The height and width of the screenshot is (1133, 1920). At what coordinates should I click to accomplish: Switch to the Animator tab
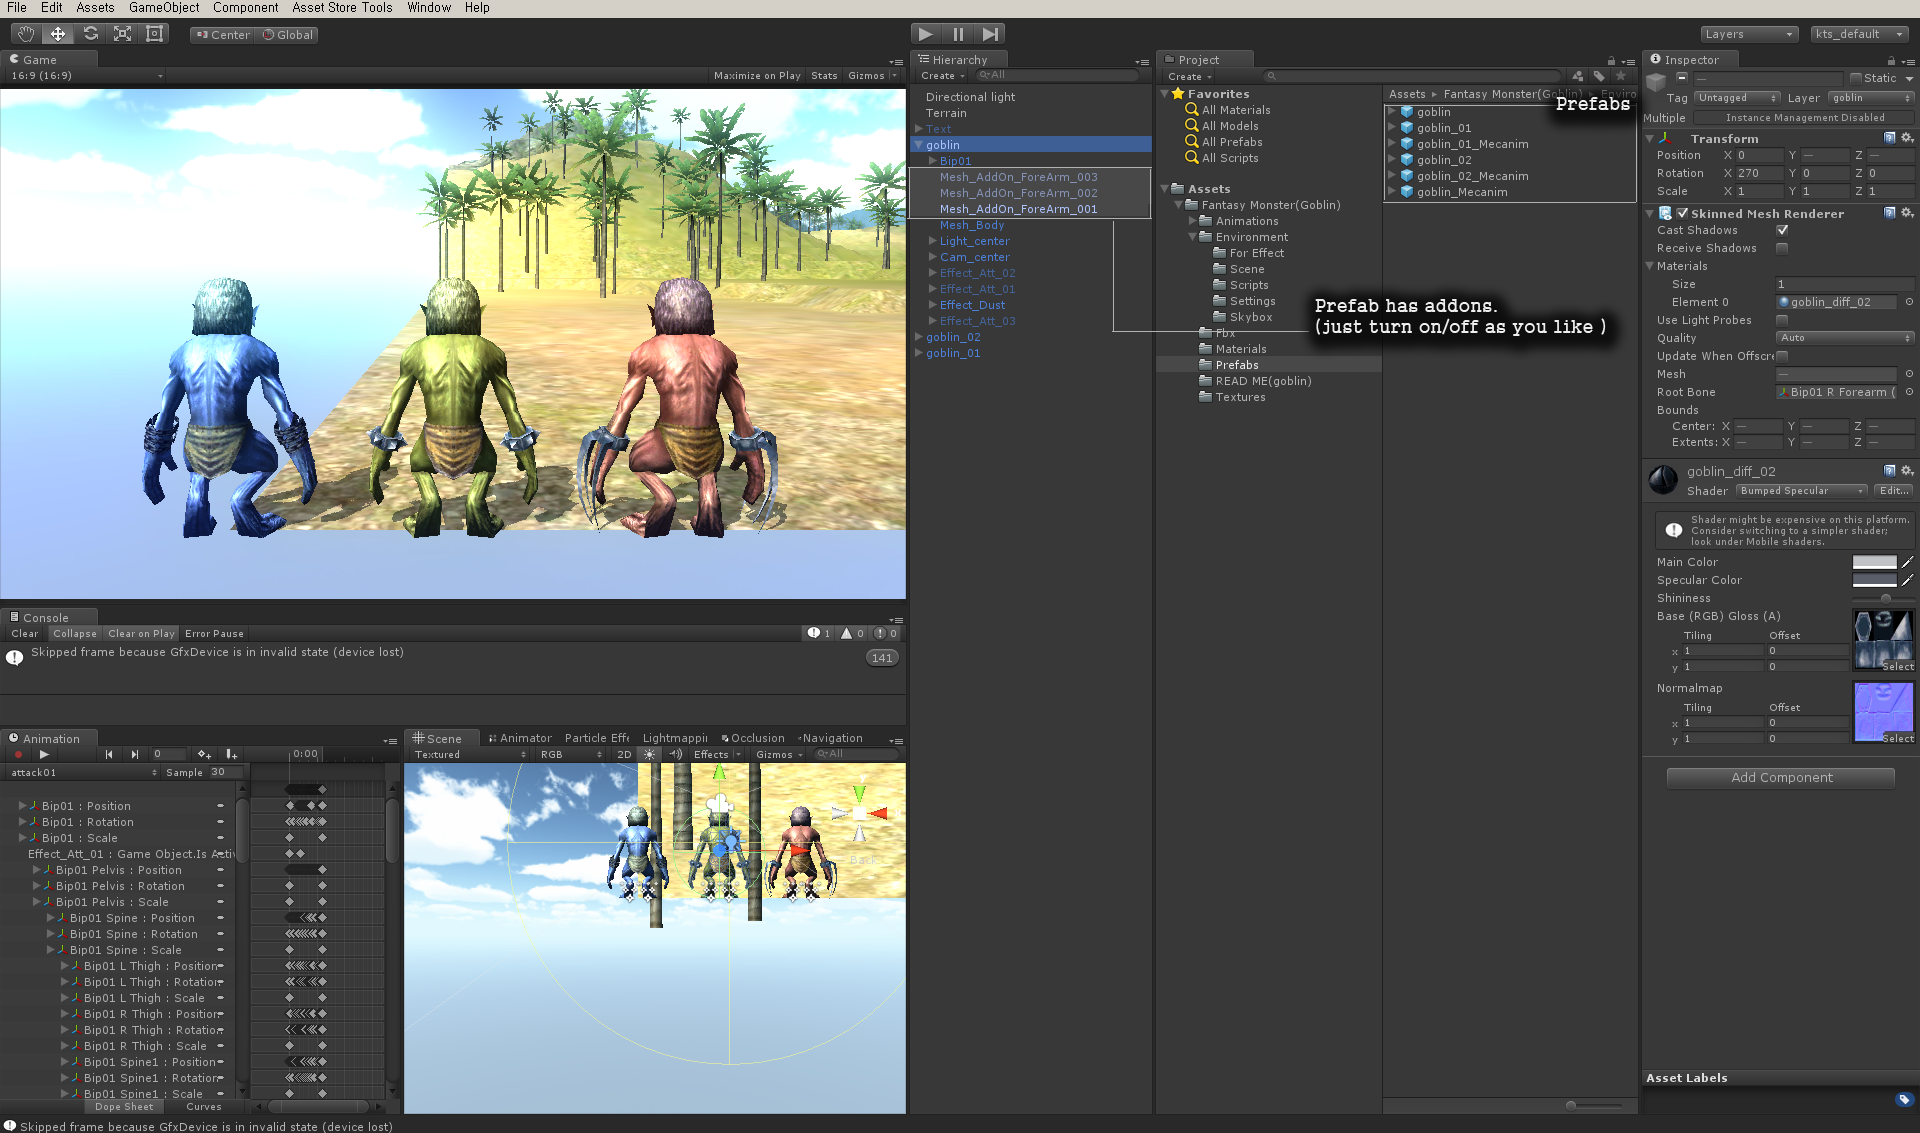click(x=520, y=739)
